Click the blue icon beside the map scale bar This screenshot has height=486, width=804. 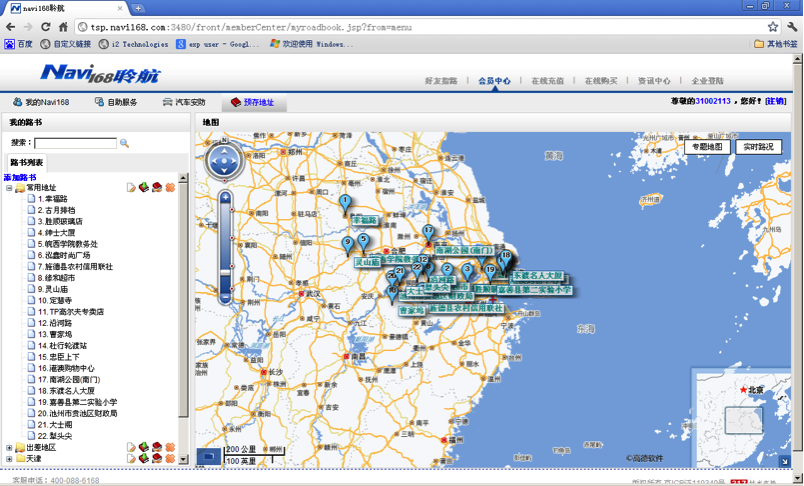pos(209,456)
